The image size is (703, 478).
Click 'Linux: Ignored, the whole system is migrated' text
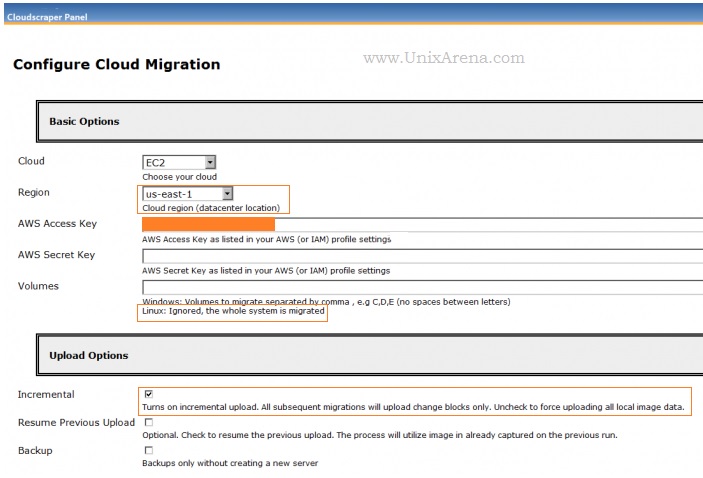(x=233, y=311)
